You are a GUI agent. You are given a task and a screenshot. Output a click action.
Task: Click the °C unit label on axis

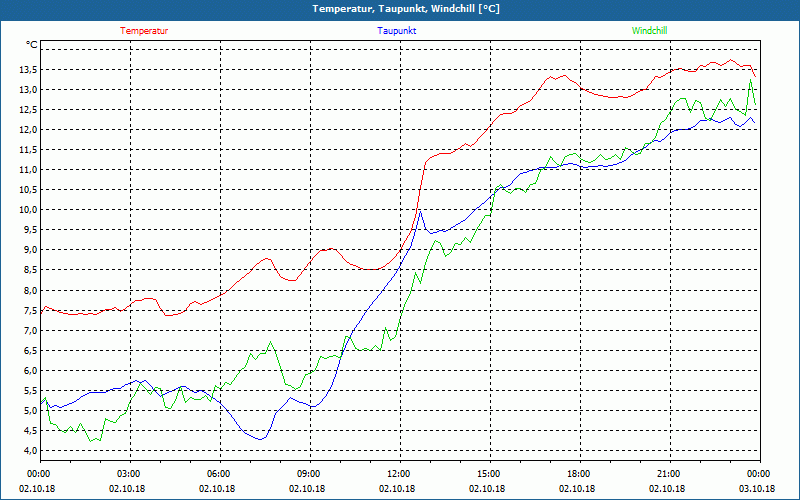pos(32,45)
